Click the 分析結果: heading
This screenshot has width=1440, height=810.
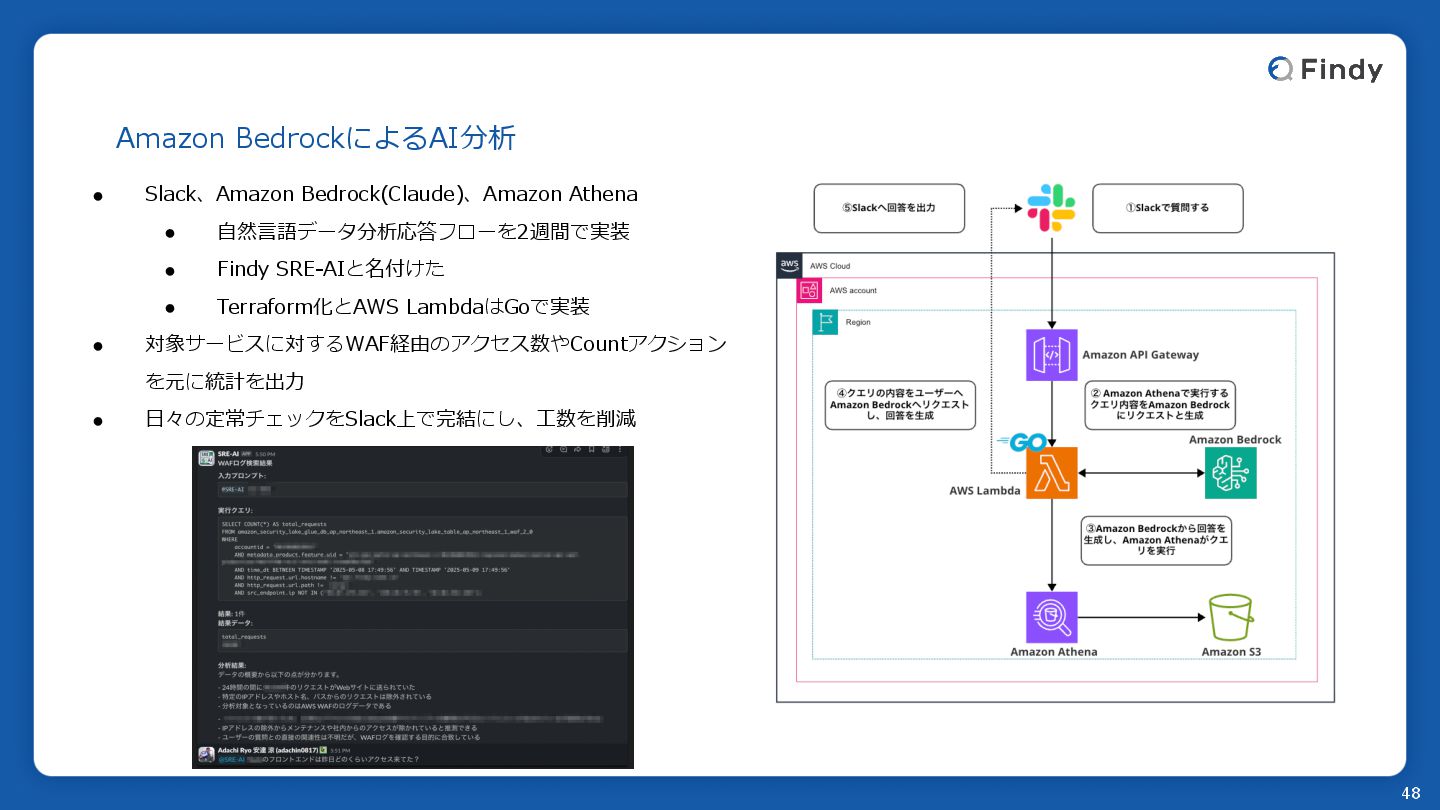click(231, 664)
